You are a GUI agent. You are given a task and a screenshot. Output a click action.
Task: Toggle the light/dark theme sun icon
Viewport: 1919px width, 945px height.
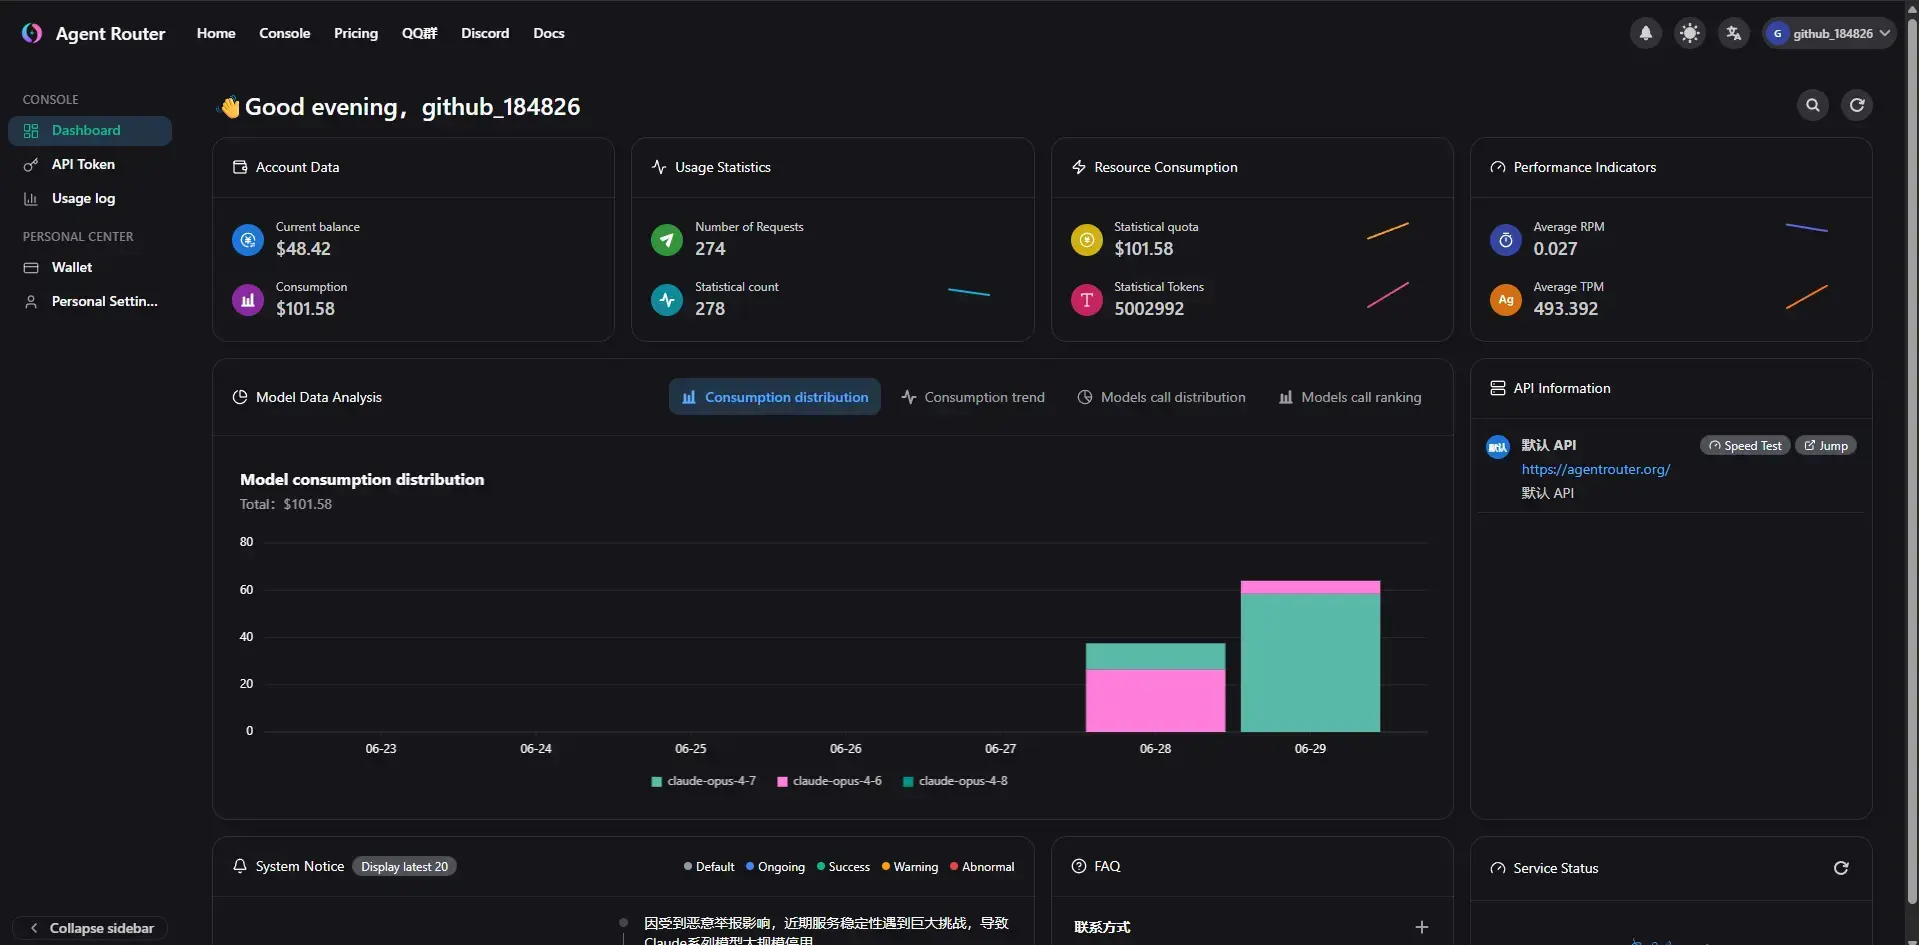tap(1689, 33)
